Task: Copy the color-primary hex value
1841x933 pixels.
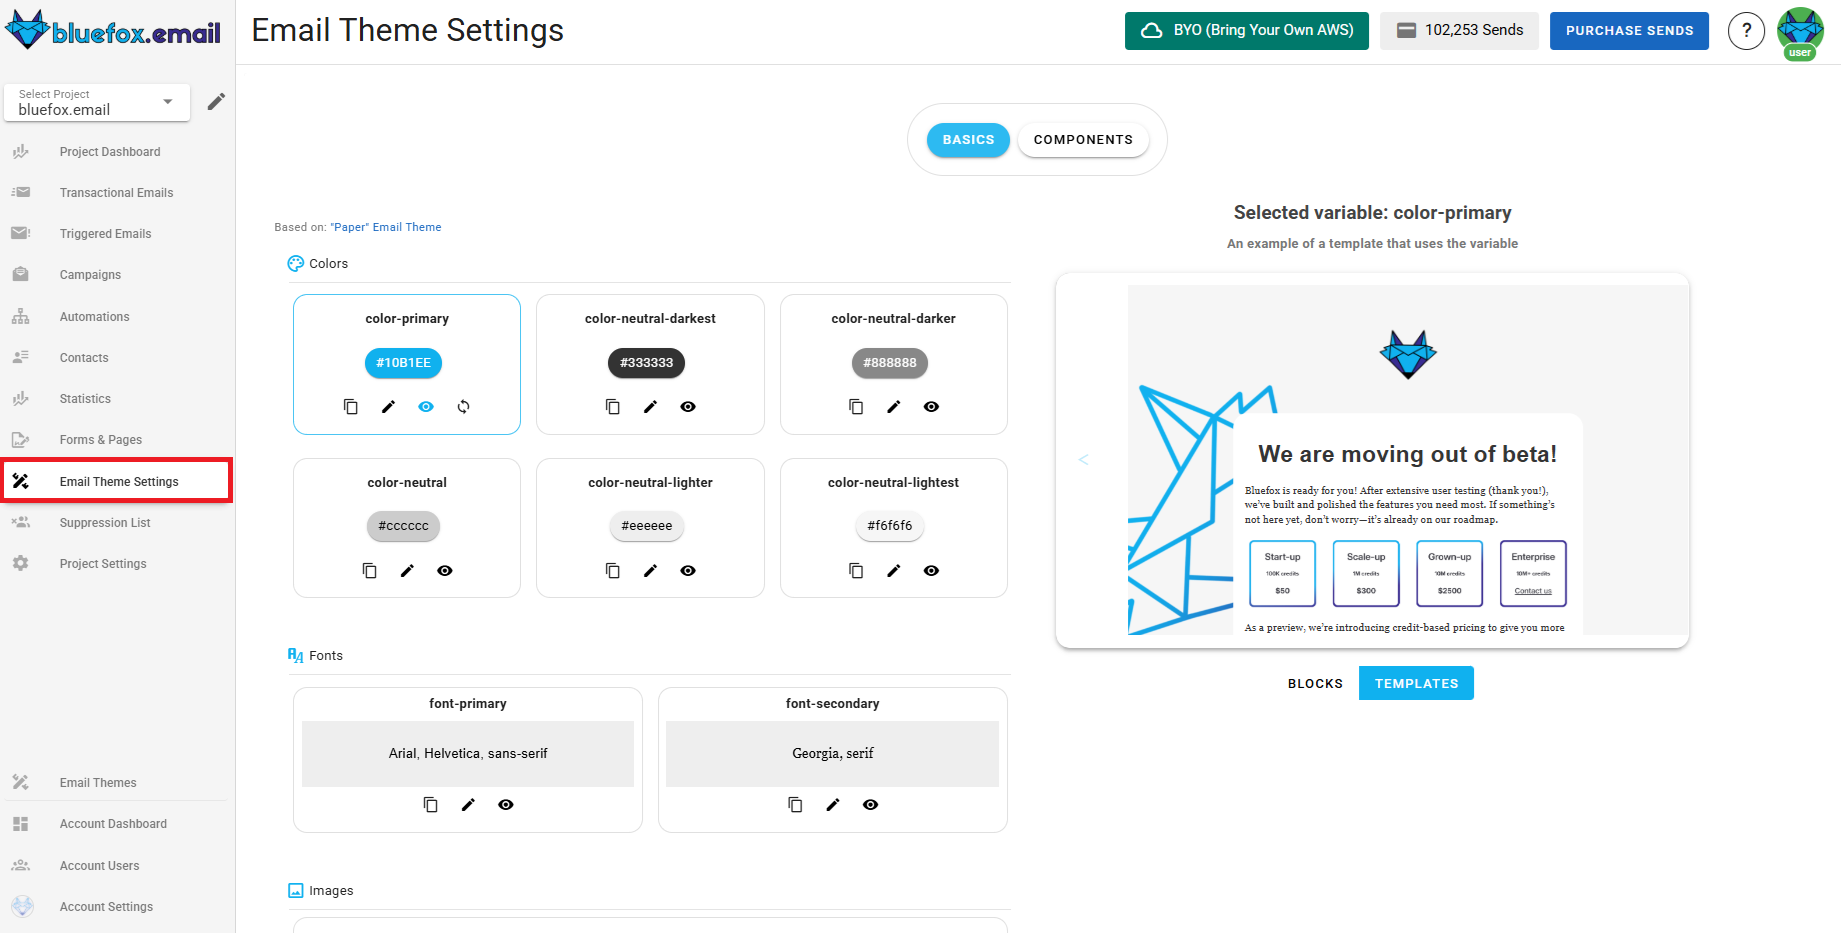Action: coord(350,406)
